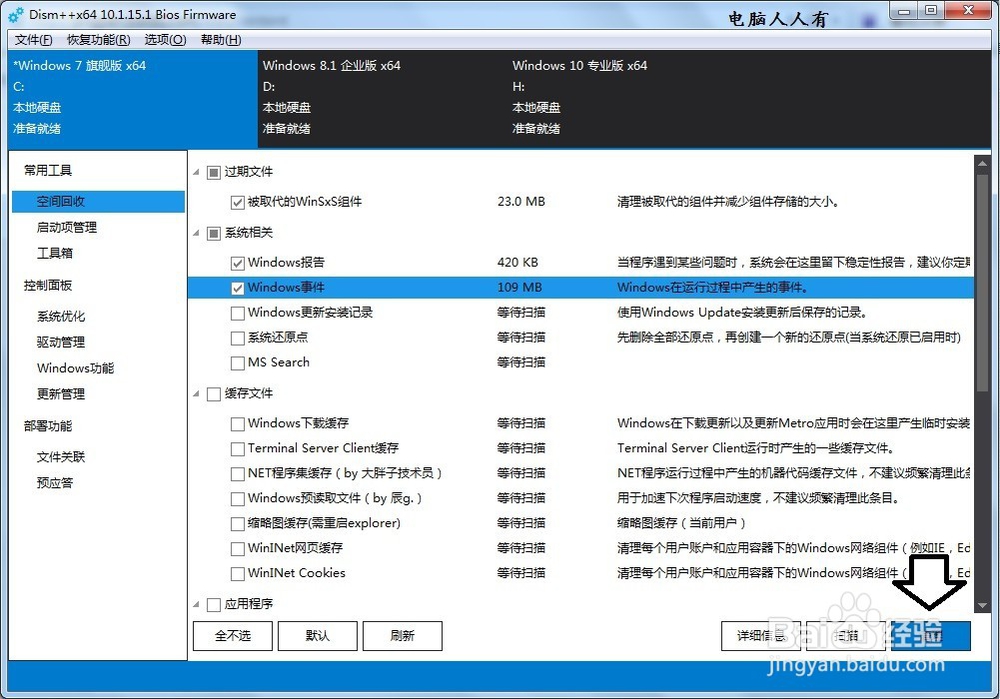Select the Windows 10 专业版 x64 system tile
This screenshot has width=1000, height=699.
631,99
